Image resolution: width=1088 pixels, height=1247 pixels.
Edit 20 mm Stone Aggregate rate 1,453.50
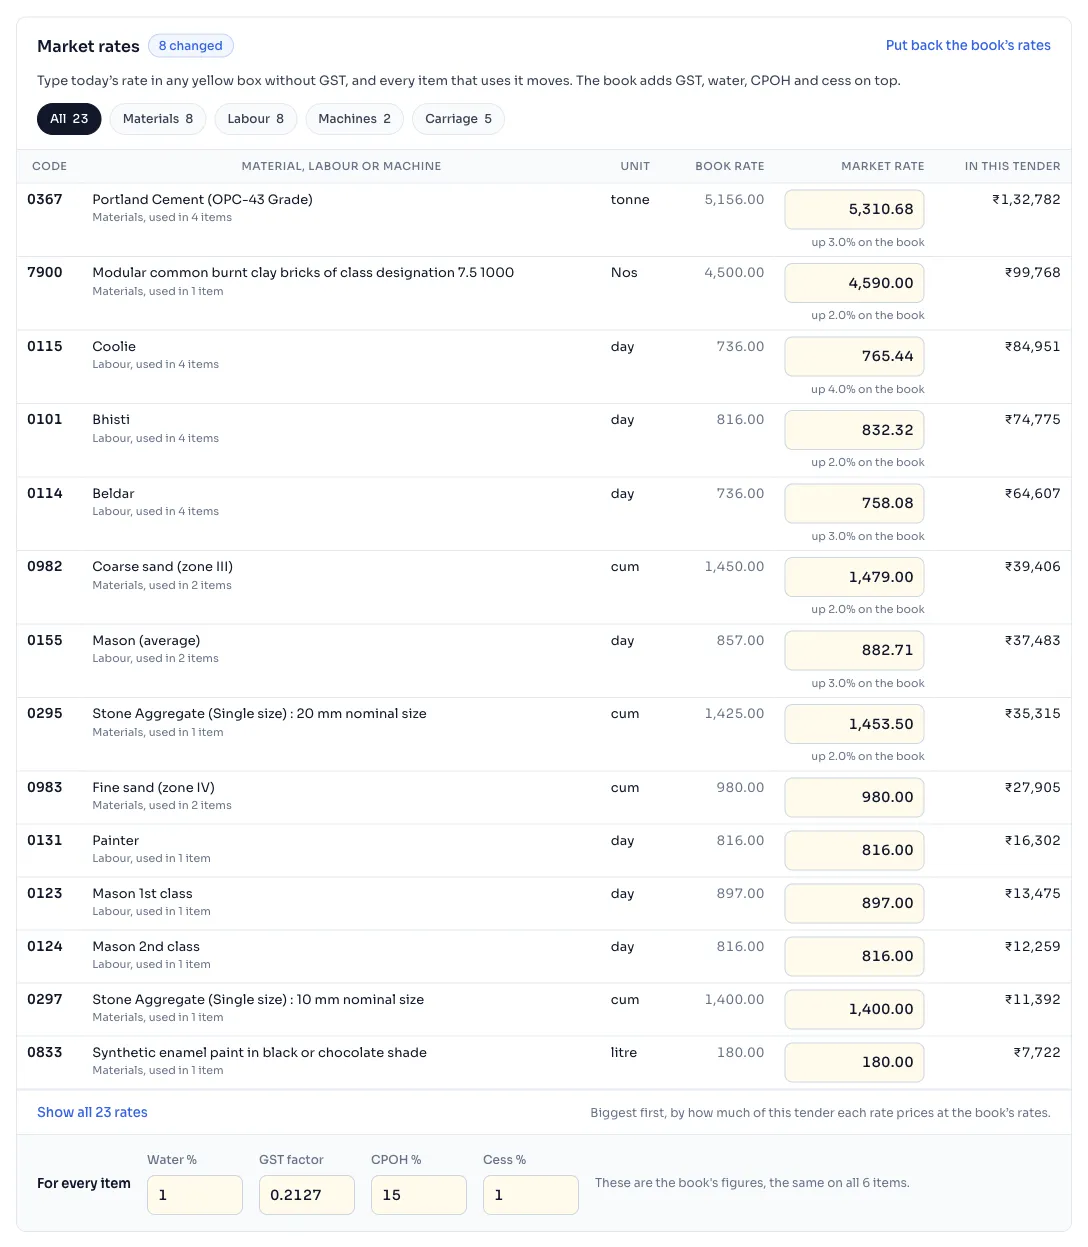click(x=854, y=724)
